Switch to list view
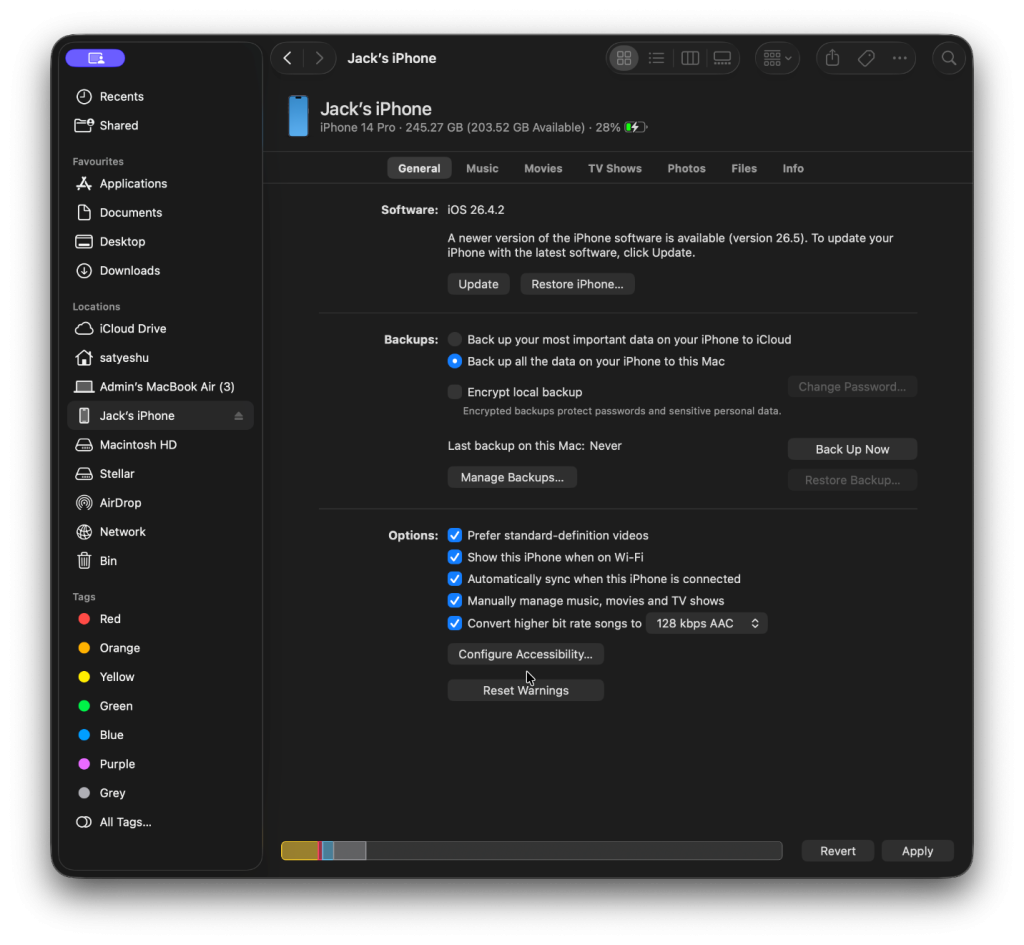1024x945 pixels. [656, 58]
